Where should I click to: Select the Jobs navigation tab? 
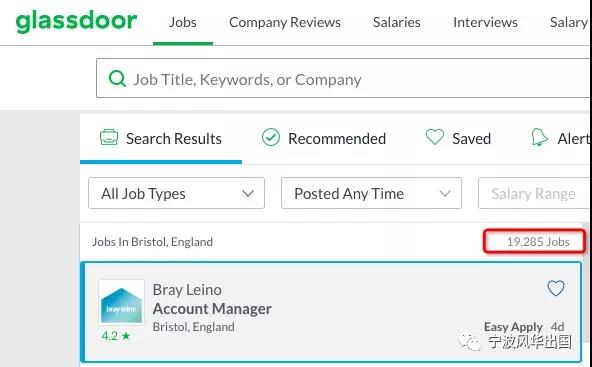pos(183,22)
